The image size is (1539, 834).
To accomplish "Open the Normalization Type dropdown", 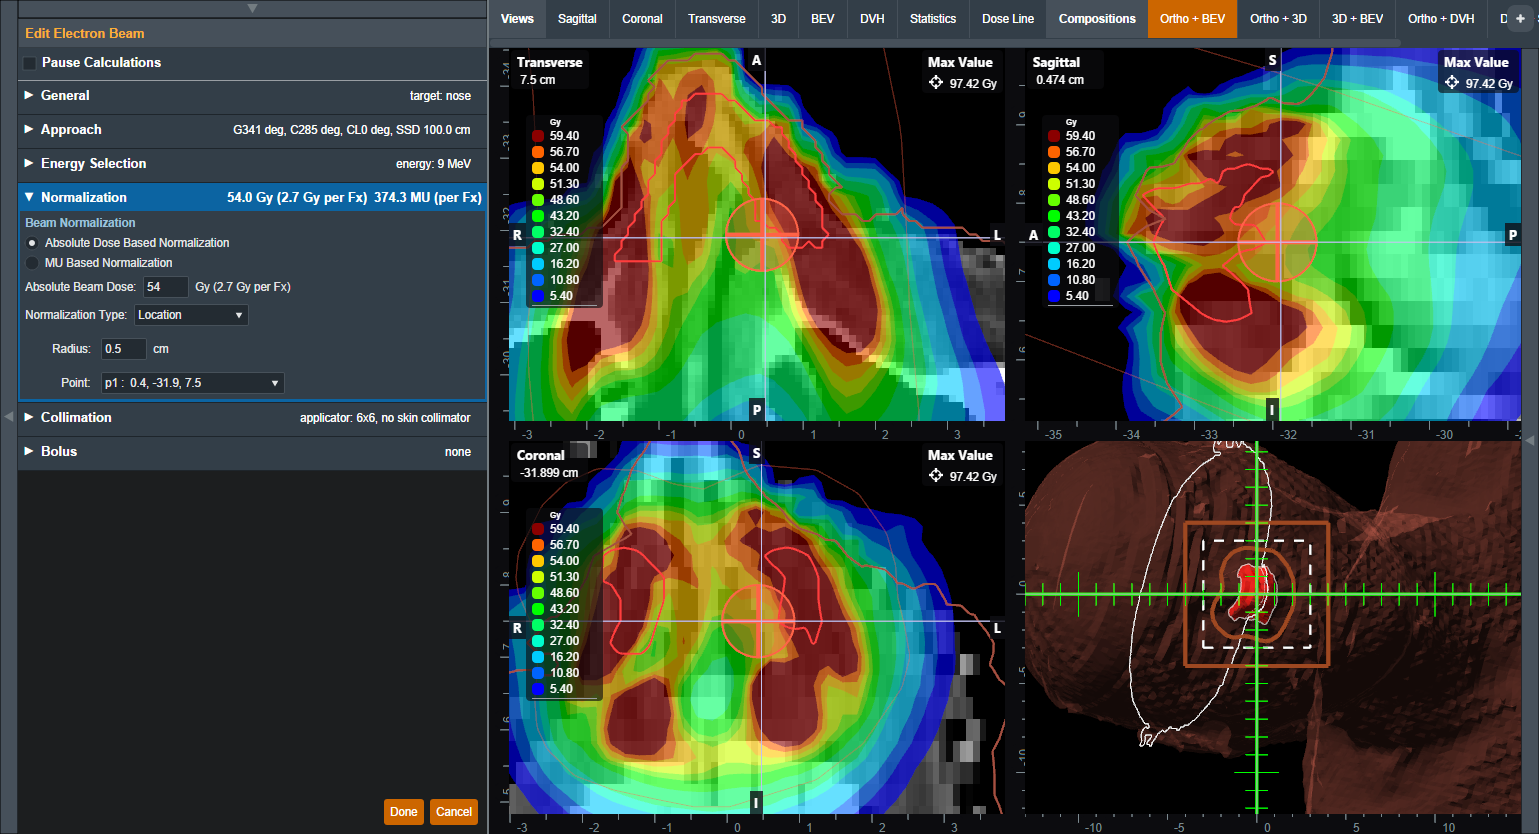I will [190, 315].
